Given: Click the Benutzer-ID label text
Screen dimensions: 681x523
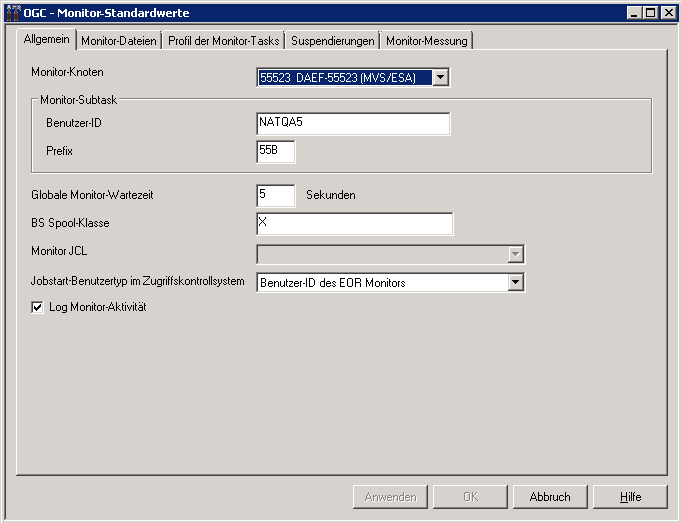Looking at the screenshot, I should pyautogui.click(x=74, y=123).
